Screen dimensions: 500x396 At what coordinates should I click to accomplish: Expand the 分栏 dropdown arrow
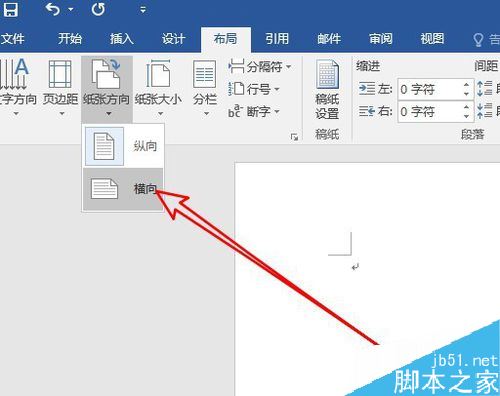pyautogui.click(x=206, y=114)
